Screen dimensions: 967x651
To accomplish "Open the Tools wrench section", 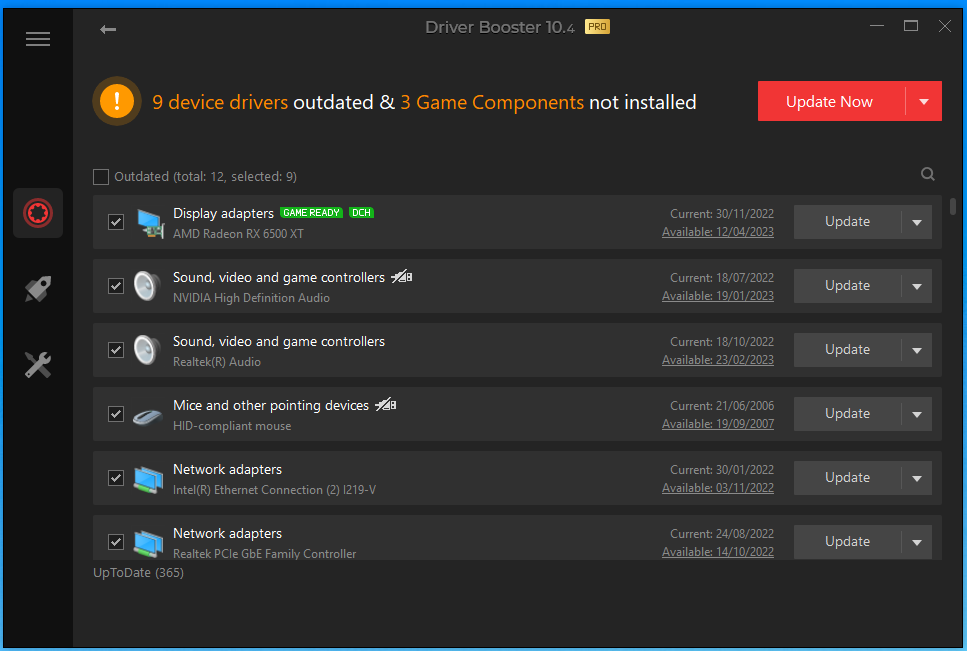I will pos(38,366).
